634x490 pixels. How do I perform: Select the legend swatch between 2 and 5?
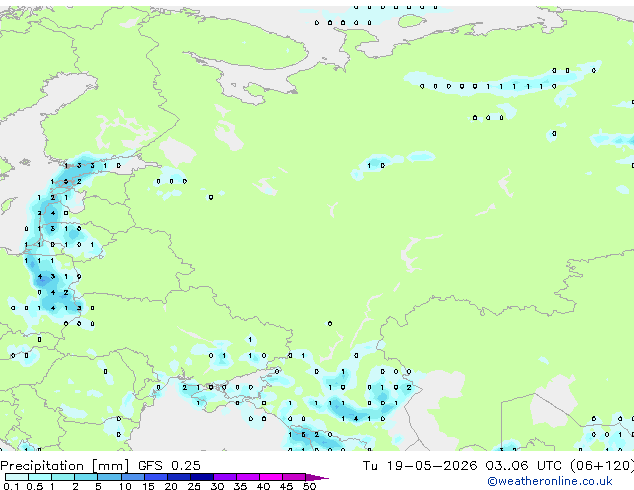click(86, 477)
